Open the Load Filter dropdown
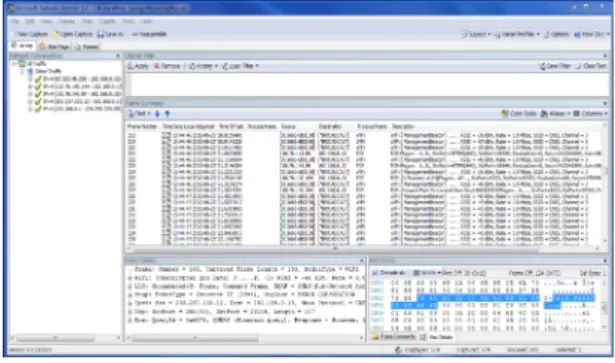615x363 pixels. [x=240, y=66]
